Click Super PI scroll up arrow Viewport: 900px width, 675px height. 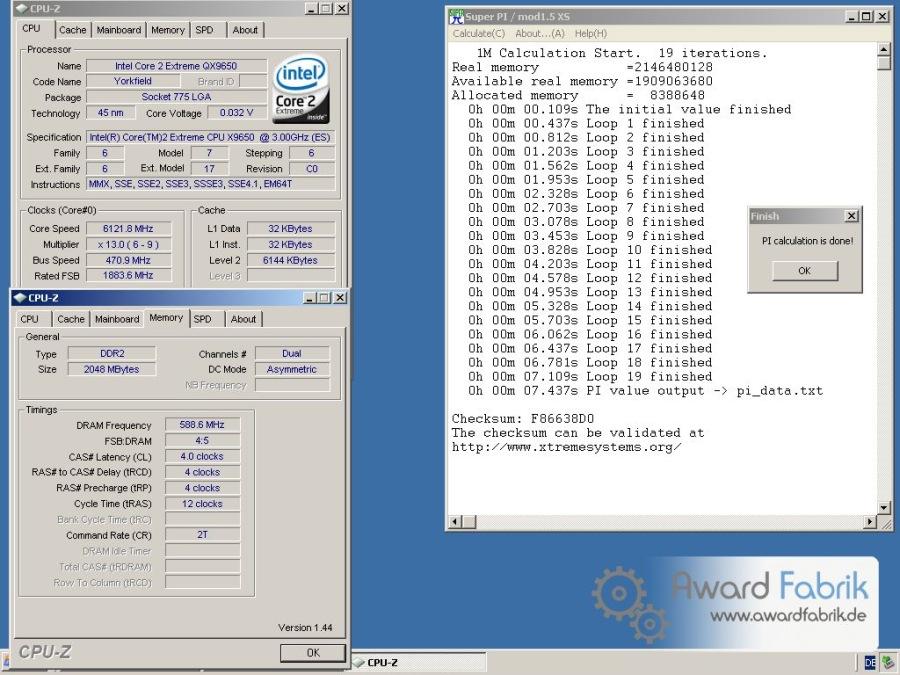[884, 50]
